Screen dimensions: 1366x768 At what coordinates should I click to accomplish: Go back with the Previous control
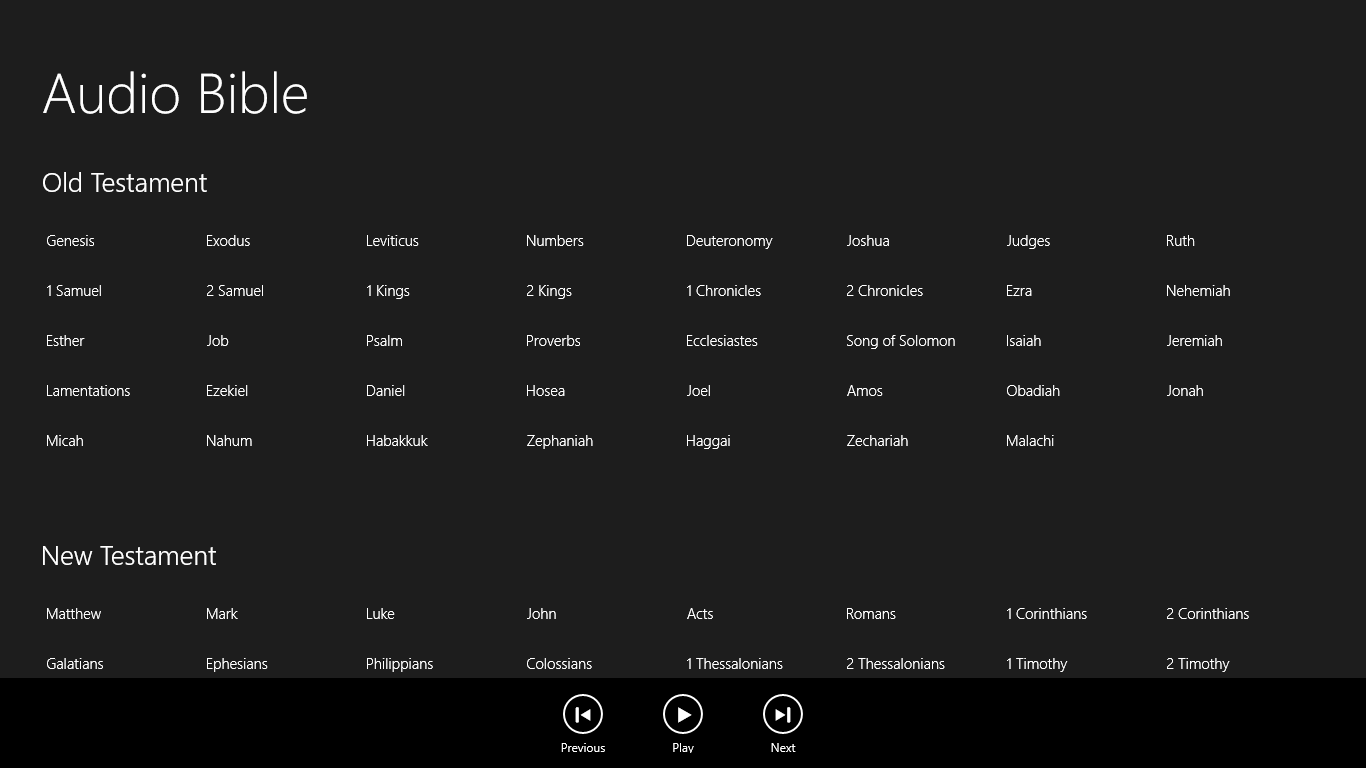coord(583,714)
